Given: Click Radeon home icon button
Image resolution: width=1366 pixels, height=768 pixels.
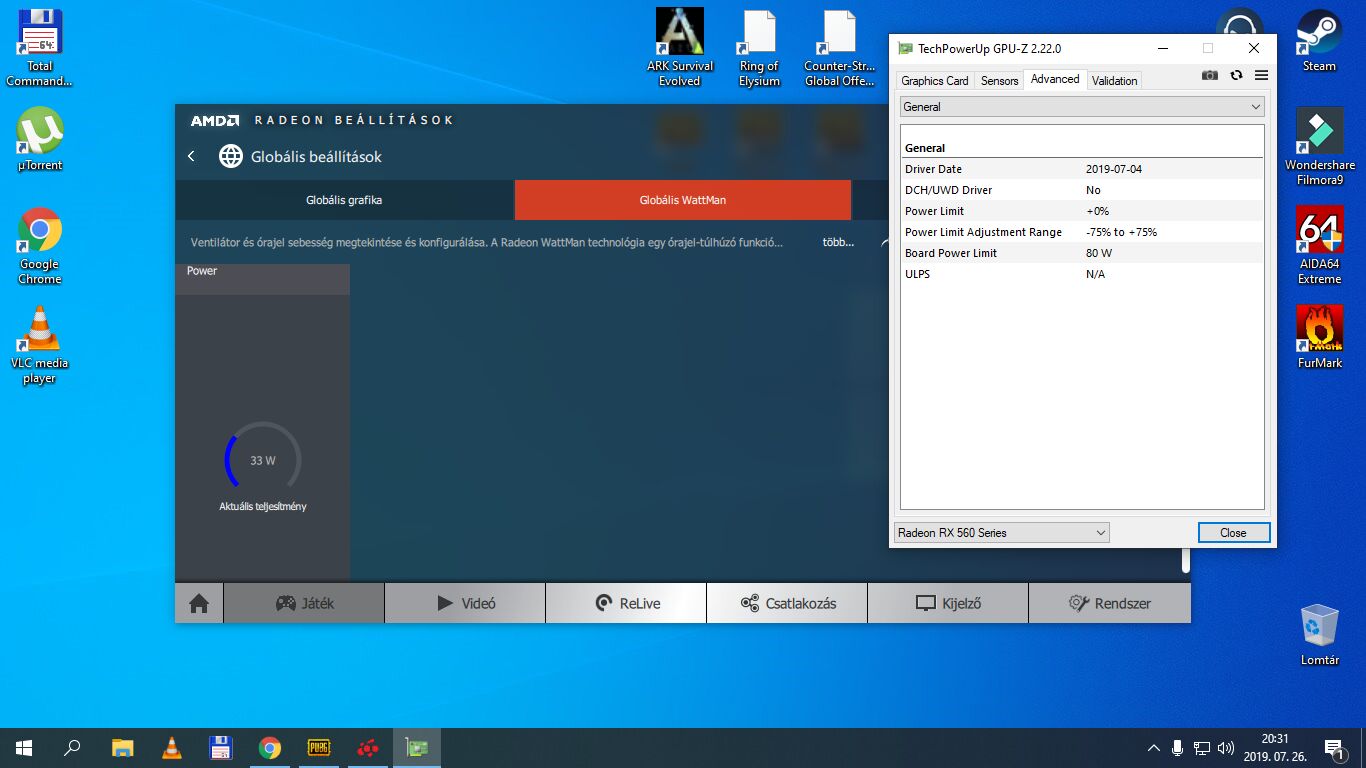Looking at the screenshot, I should pos(199,603).
